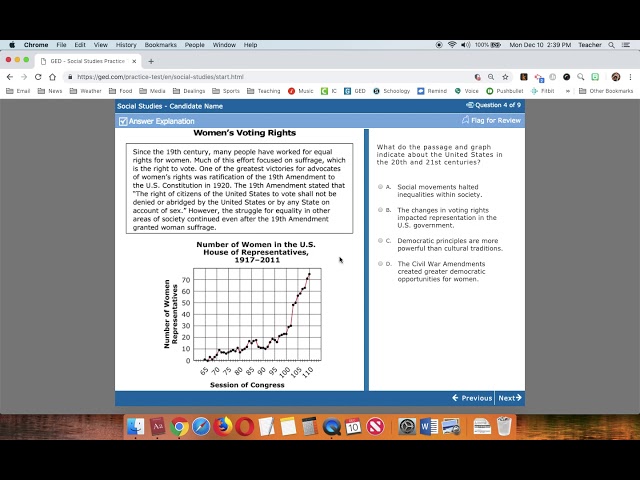Open the Schoology bookmark
This screenshot has height=480, width=640.
[391, 91]
